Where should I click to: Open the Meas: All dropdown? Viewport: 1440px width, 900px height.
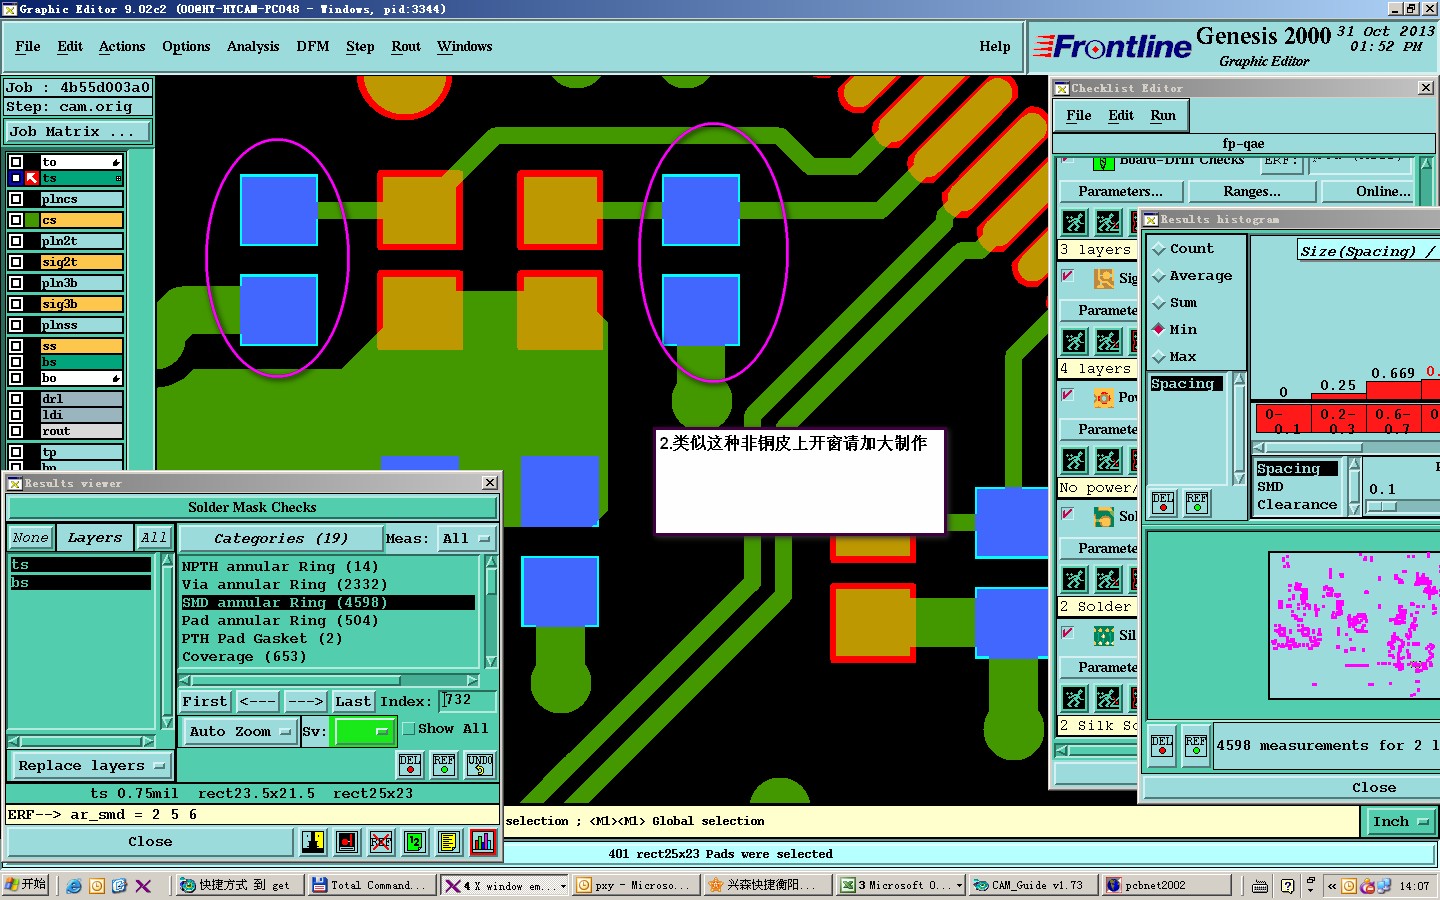point(465,538)
